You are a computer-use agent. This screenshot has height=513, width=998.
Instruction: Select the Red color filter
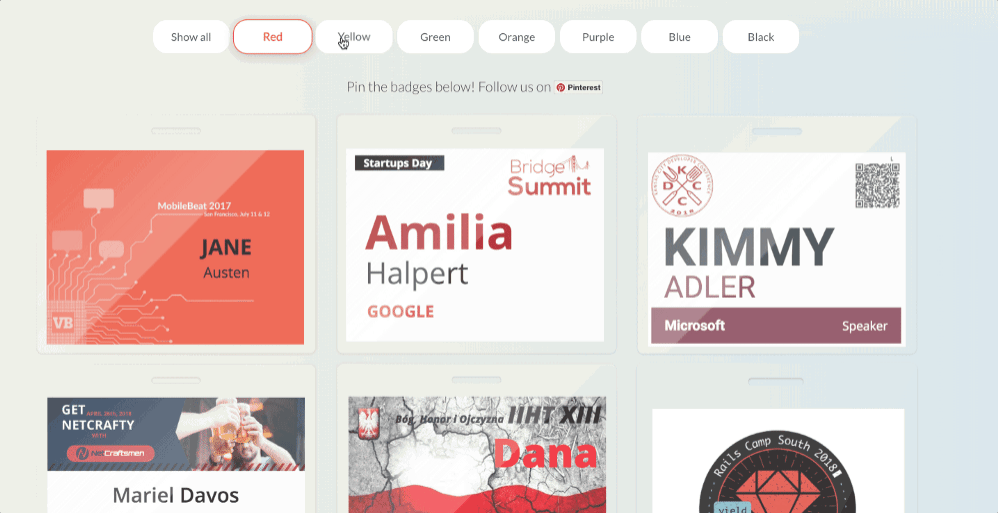tap(272, 37)
